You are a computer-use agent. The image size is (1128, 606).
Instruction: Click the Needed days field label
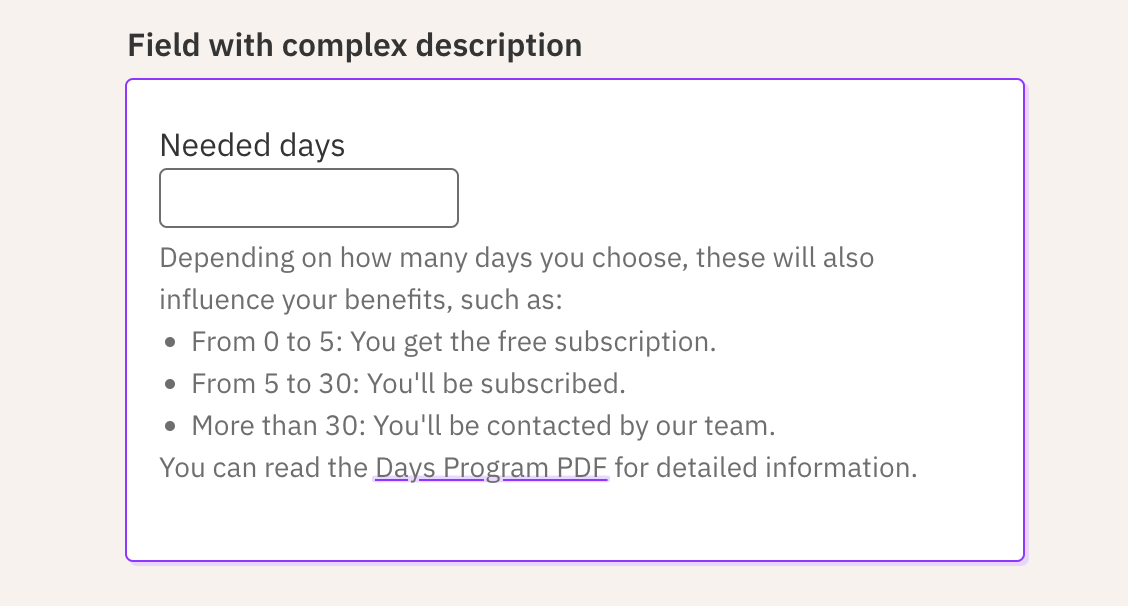[x=251, y=145]
